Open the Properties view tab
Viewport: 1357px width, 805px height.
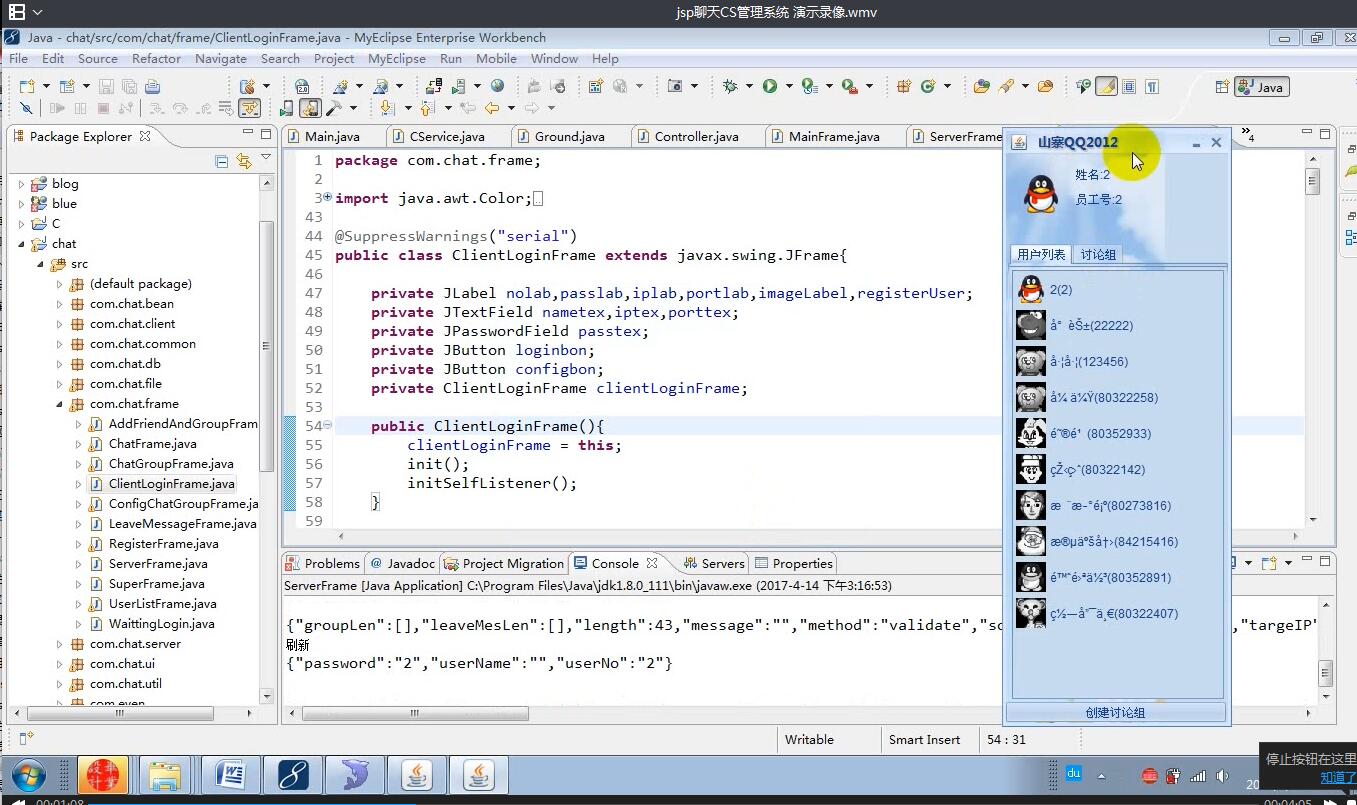coord(794,563)
